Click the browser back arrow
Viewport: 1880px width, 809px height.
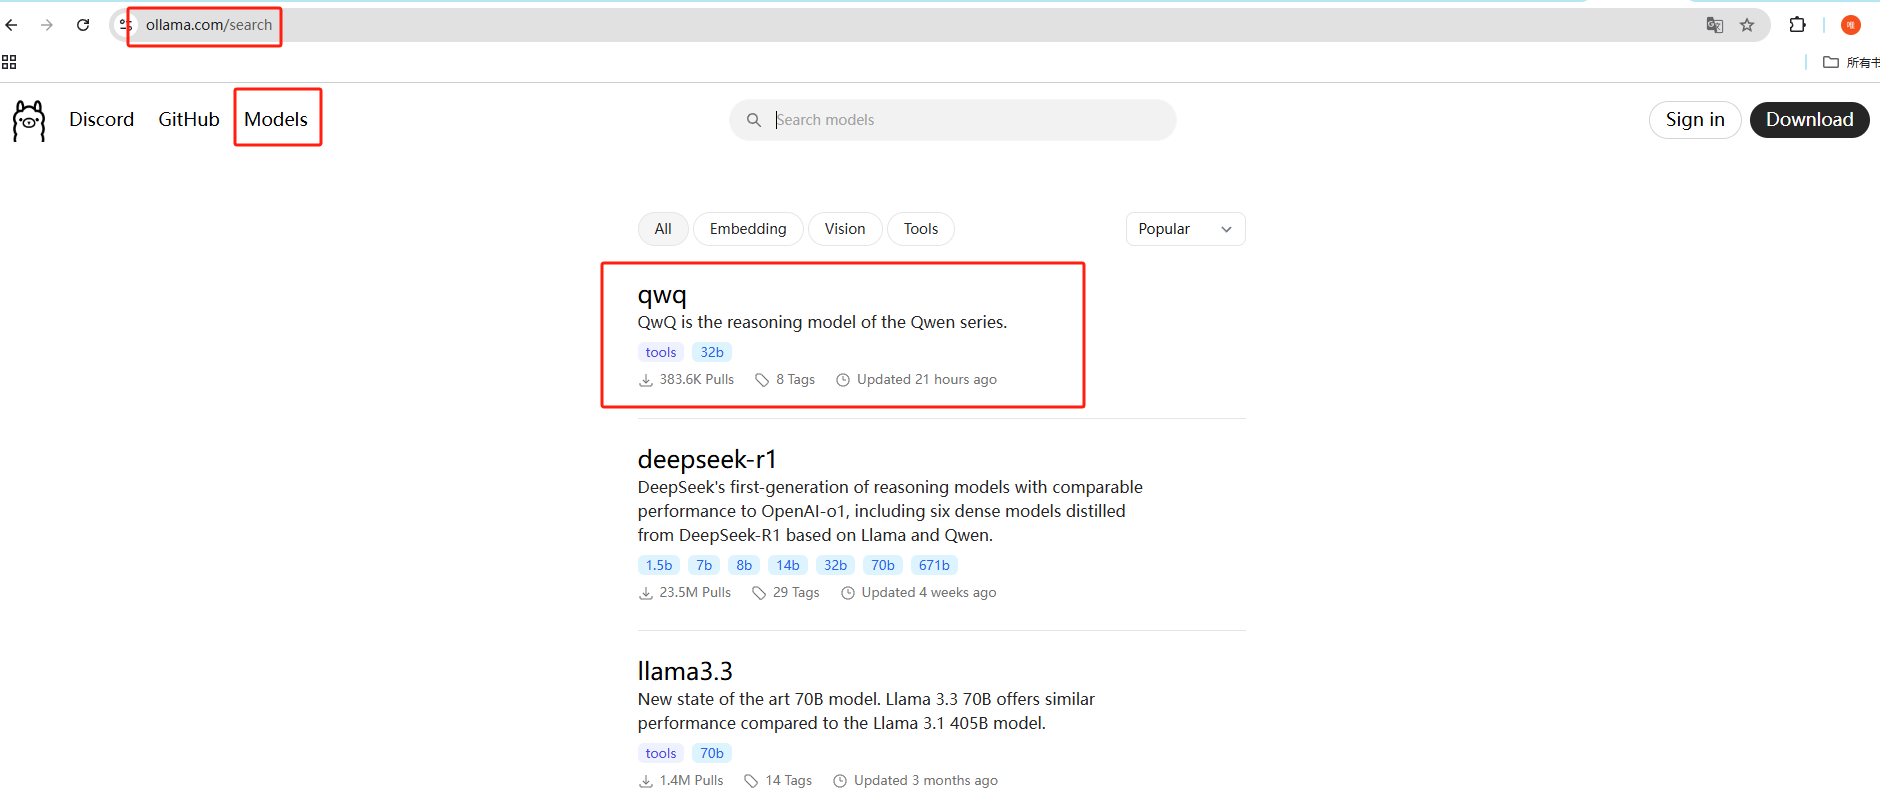12,25
